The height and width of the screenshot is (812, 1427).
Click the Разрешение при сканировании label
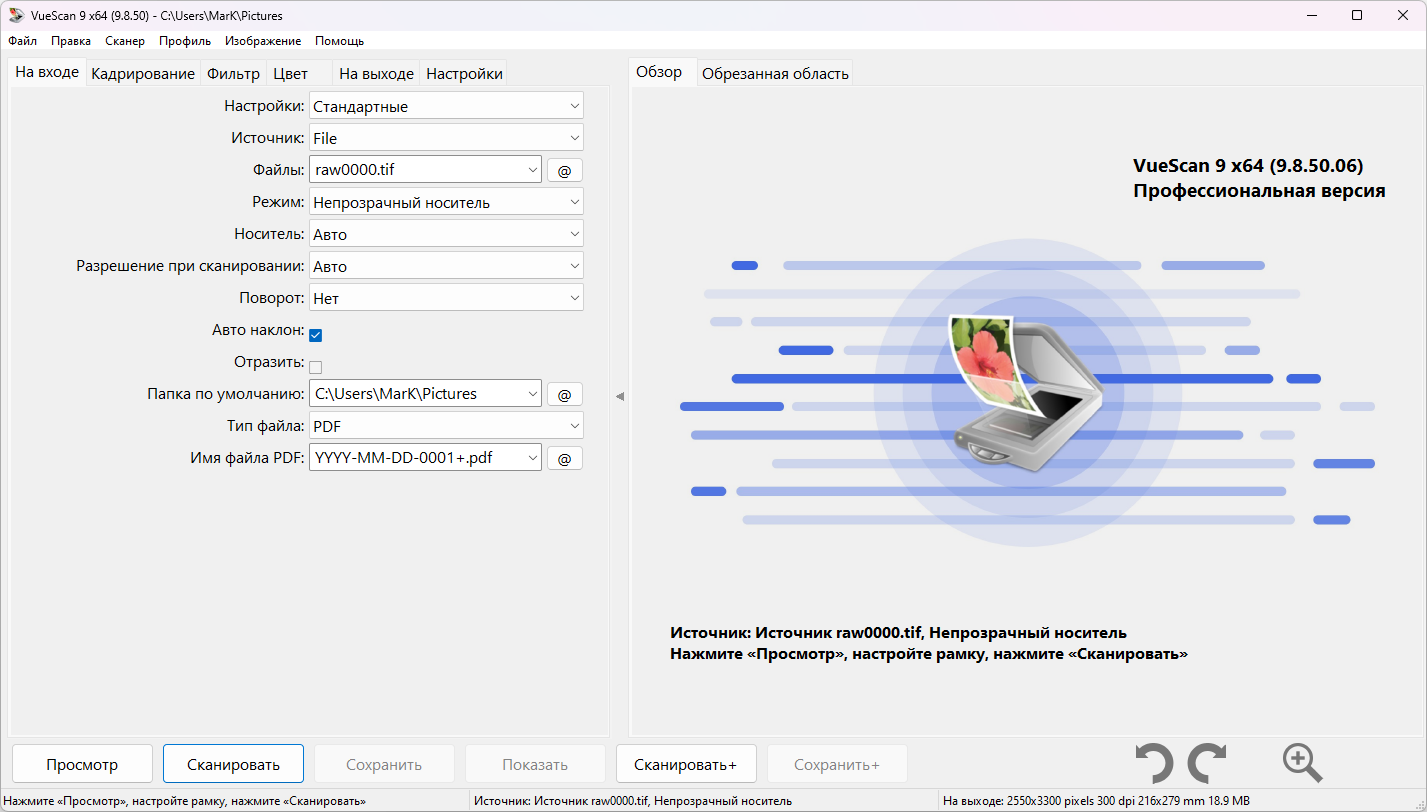(x=190, y=266)
